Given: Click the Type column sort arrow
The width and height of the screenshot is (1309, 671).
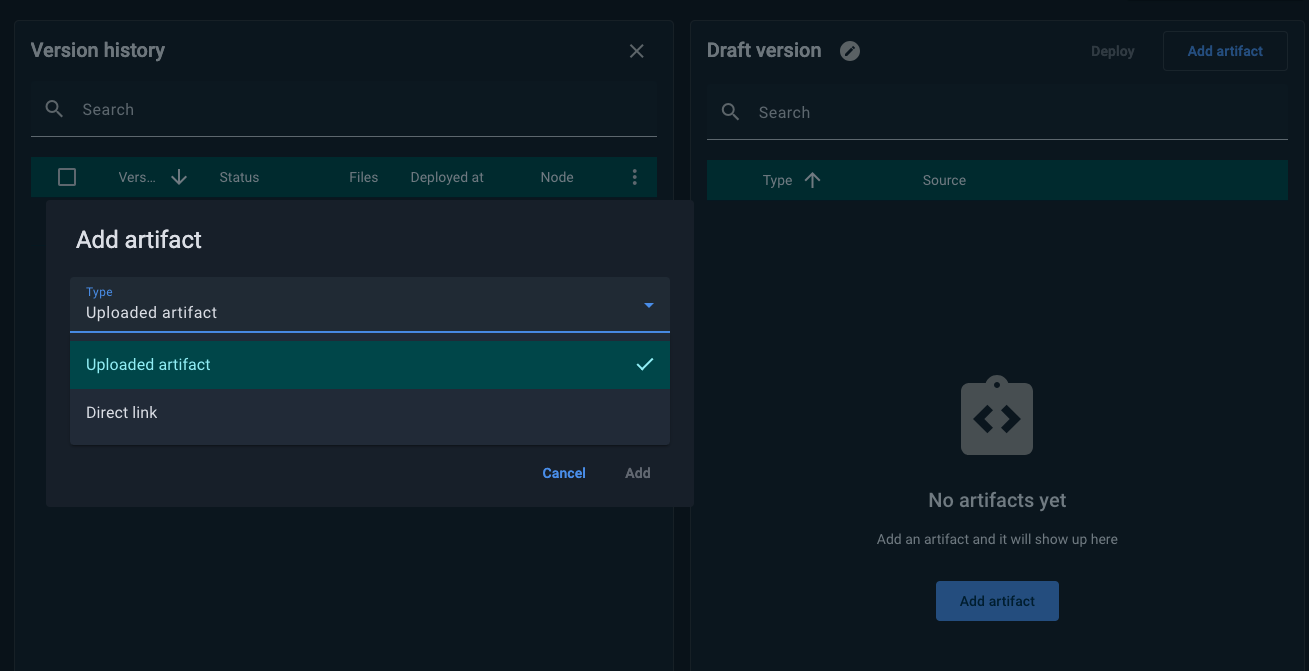Looking at the screenshot, I should (x=812, y=180).
